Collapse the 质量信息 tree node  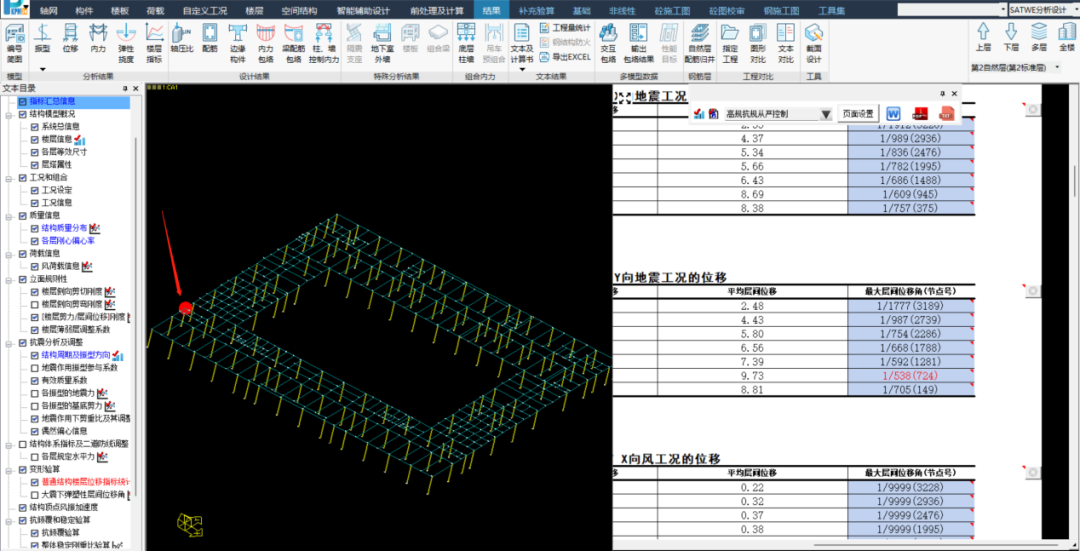[x=10, y=216]
